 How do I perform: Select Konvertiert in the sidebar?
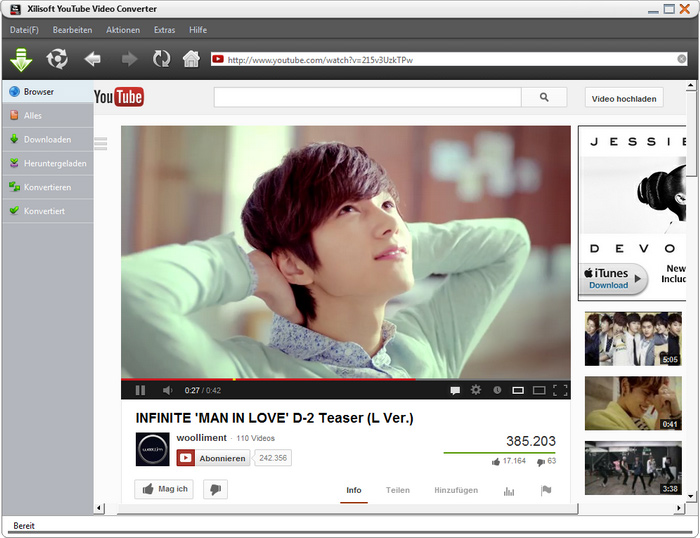click(x=48, y=211)
